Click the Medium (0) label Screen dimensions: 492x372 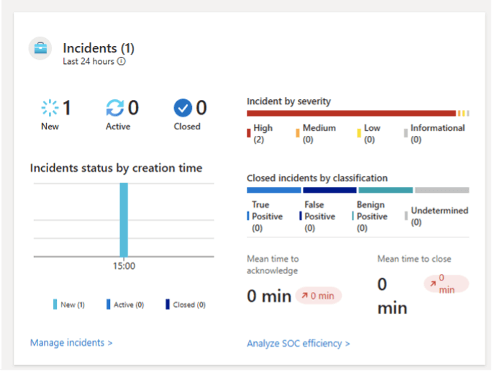click(x=319, y=133)
